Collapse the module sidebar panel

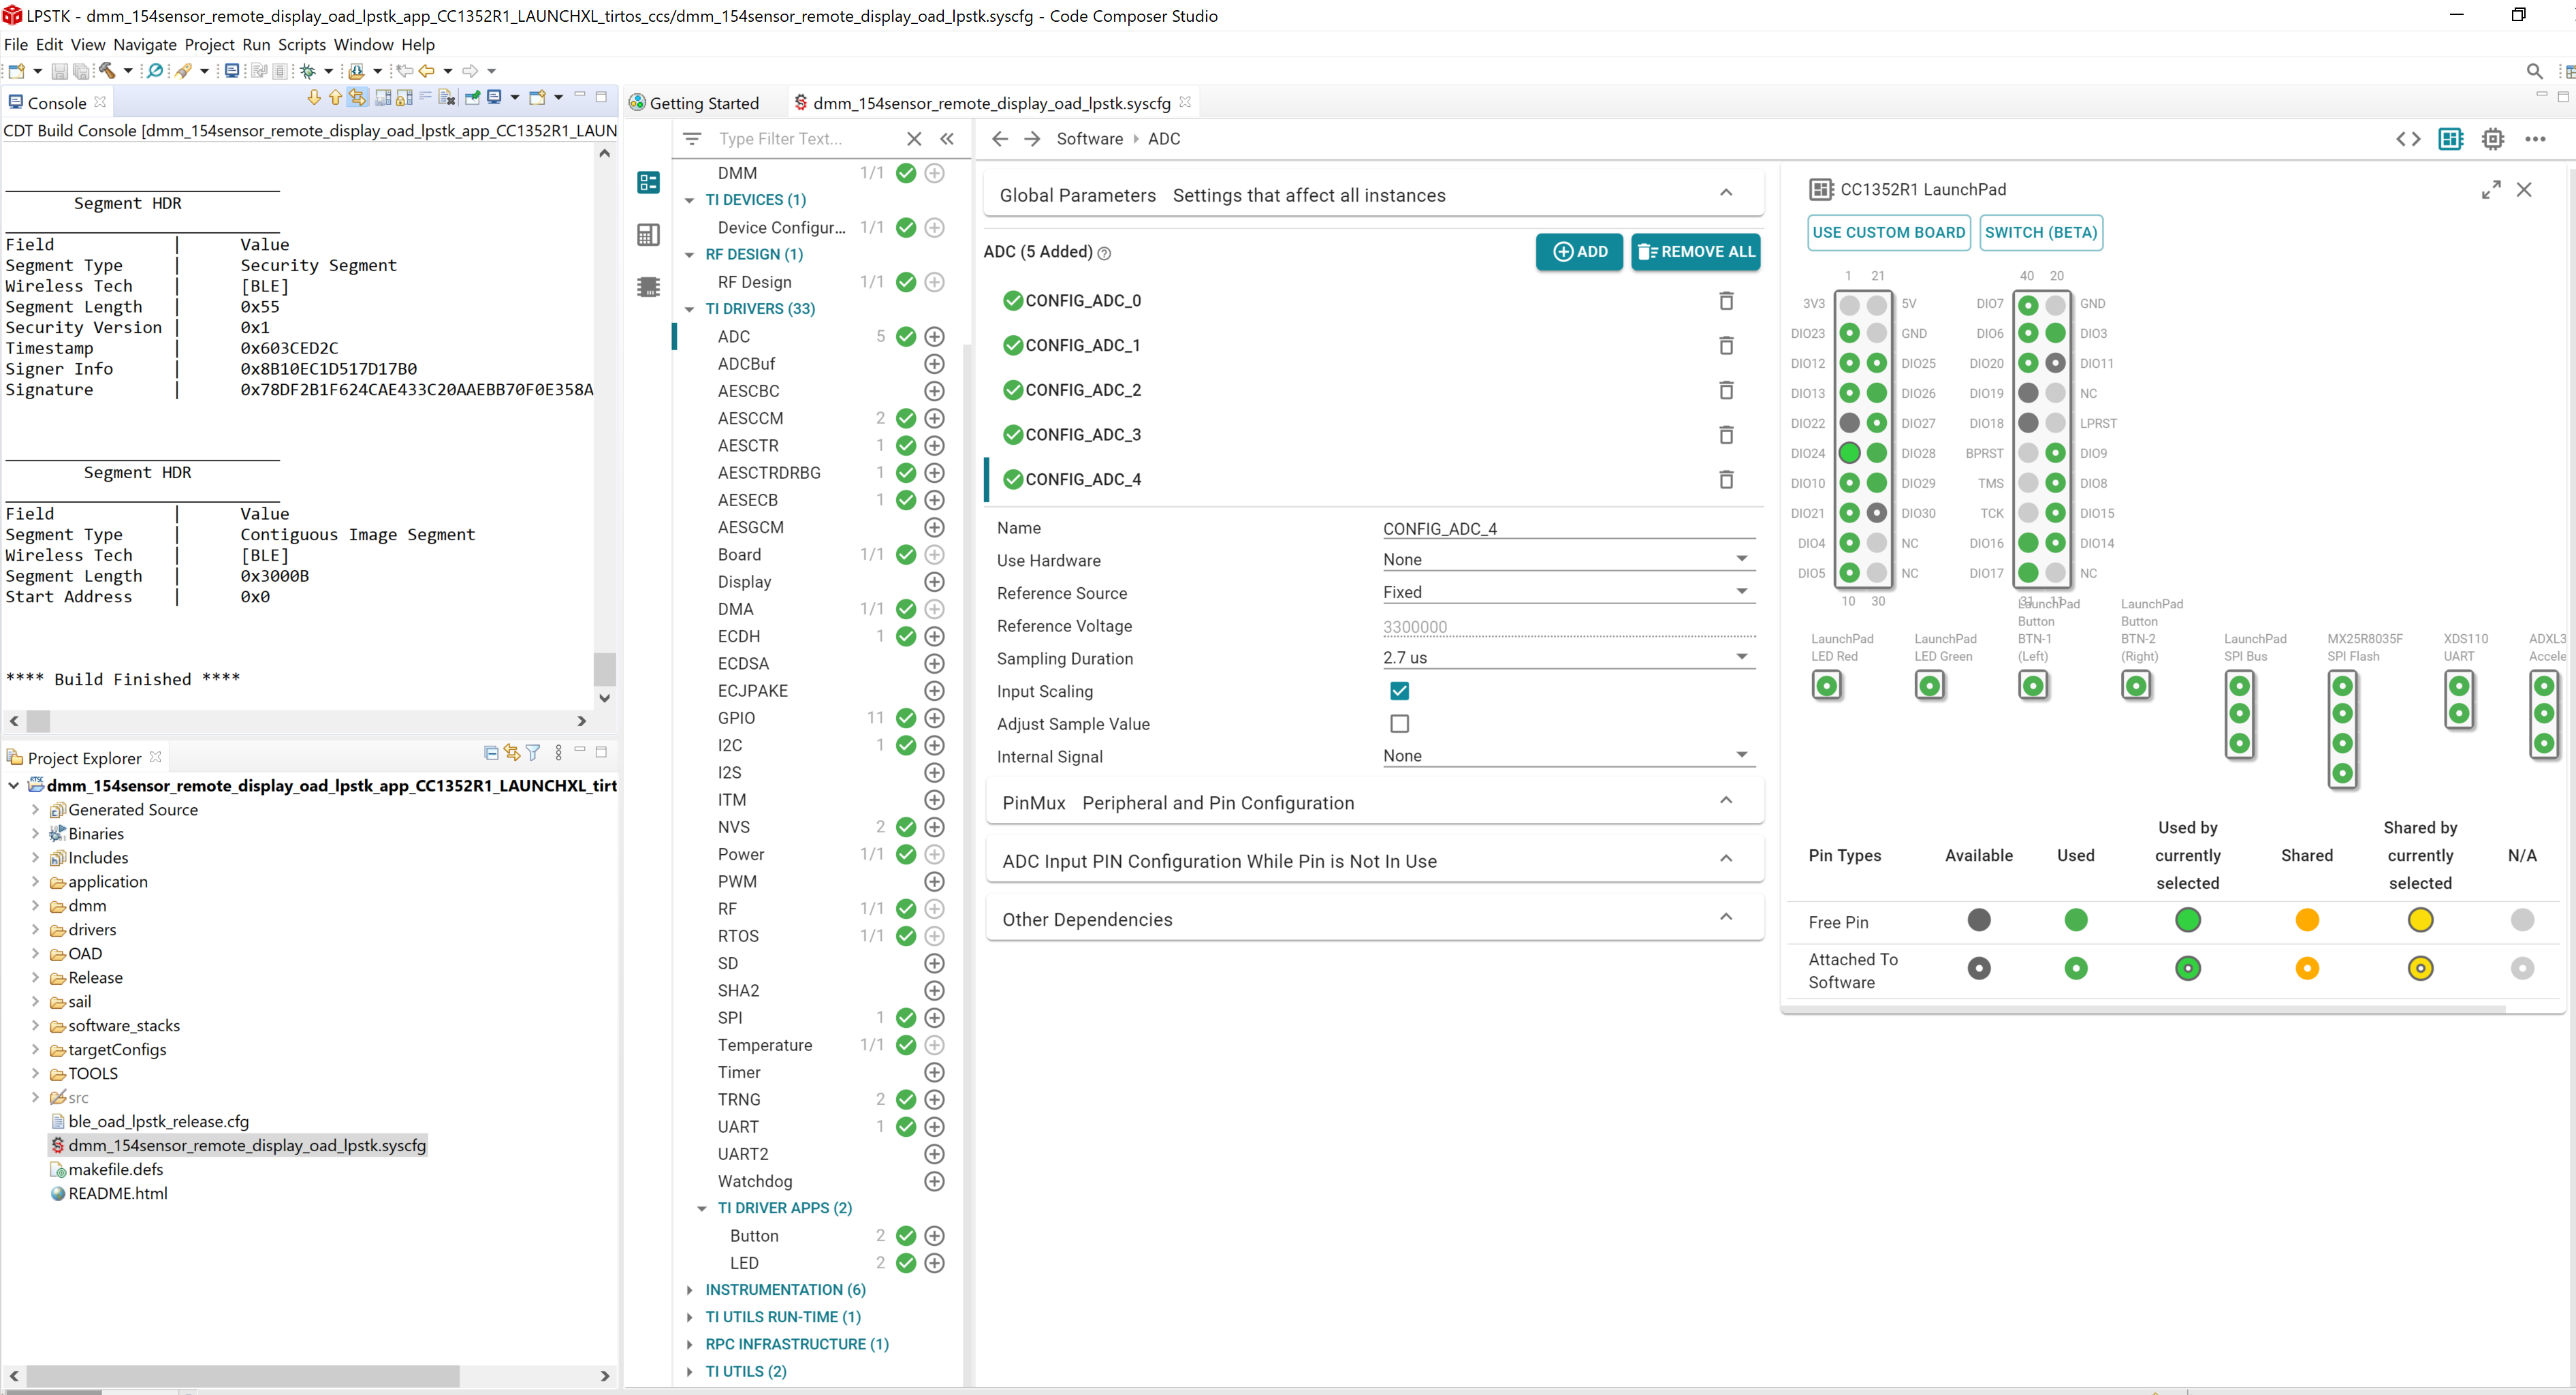(947, 139)
